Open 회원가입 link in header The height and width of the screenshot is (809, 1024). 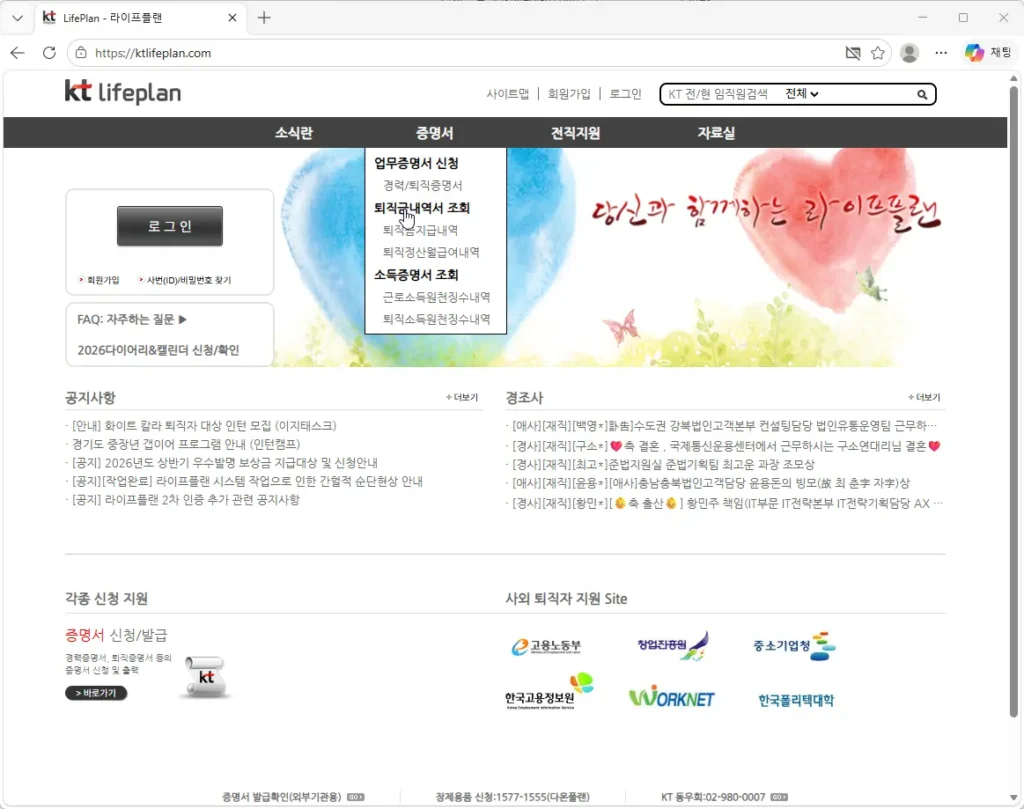coord(569,94)
